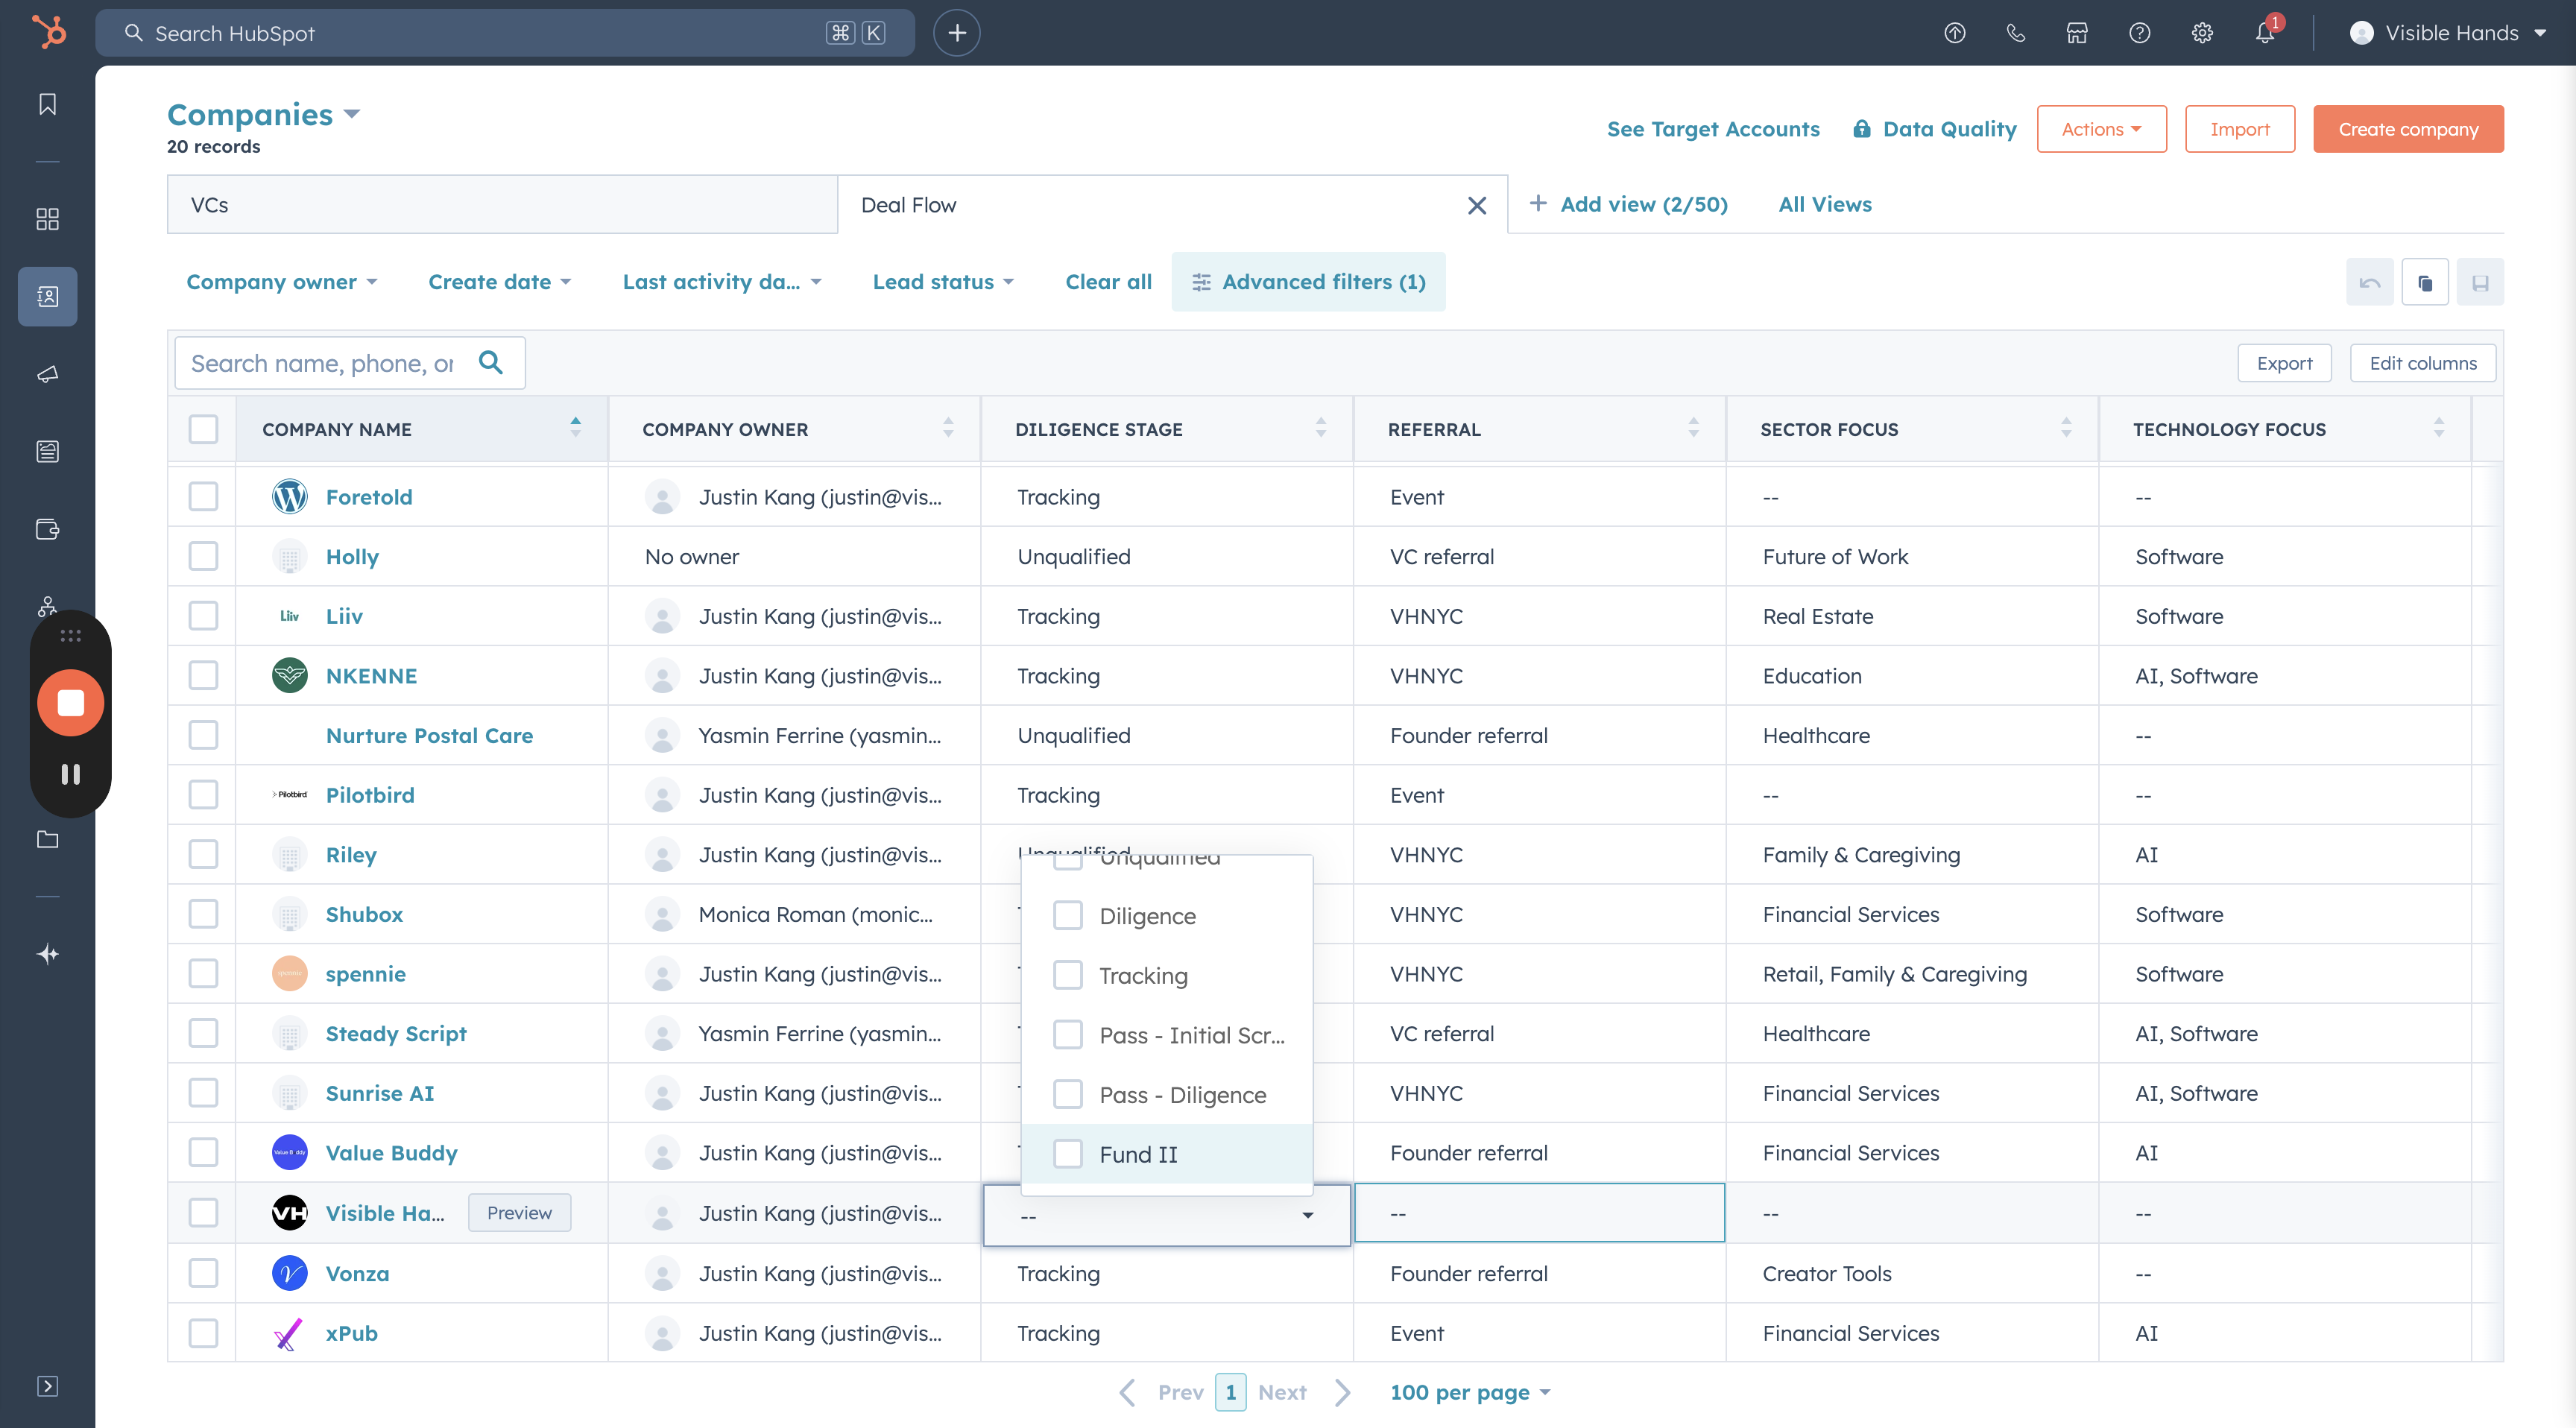Open the Actions dropdown
This screenshot has height=1428, width=2576.
(x=2101, y=129)
